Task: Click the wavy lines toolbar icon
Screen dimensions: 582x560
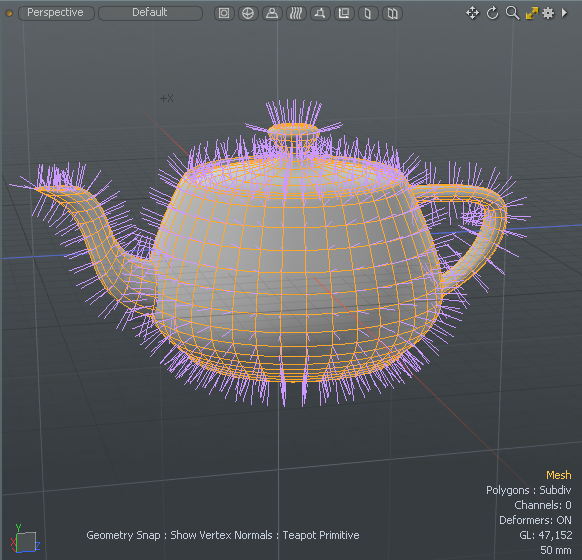Action: 296,13
